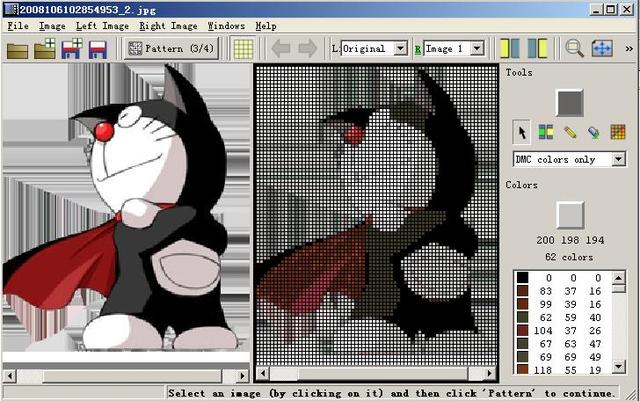Click the 200 198 194 color value
Viewport: 640px width, 401px height.
pyautogui.click(x=570, y=240)
